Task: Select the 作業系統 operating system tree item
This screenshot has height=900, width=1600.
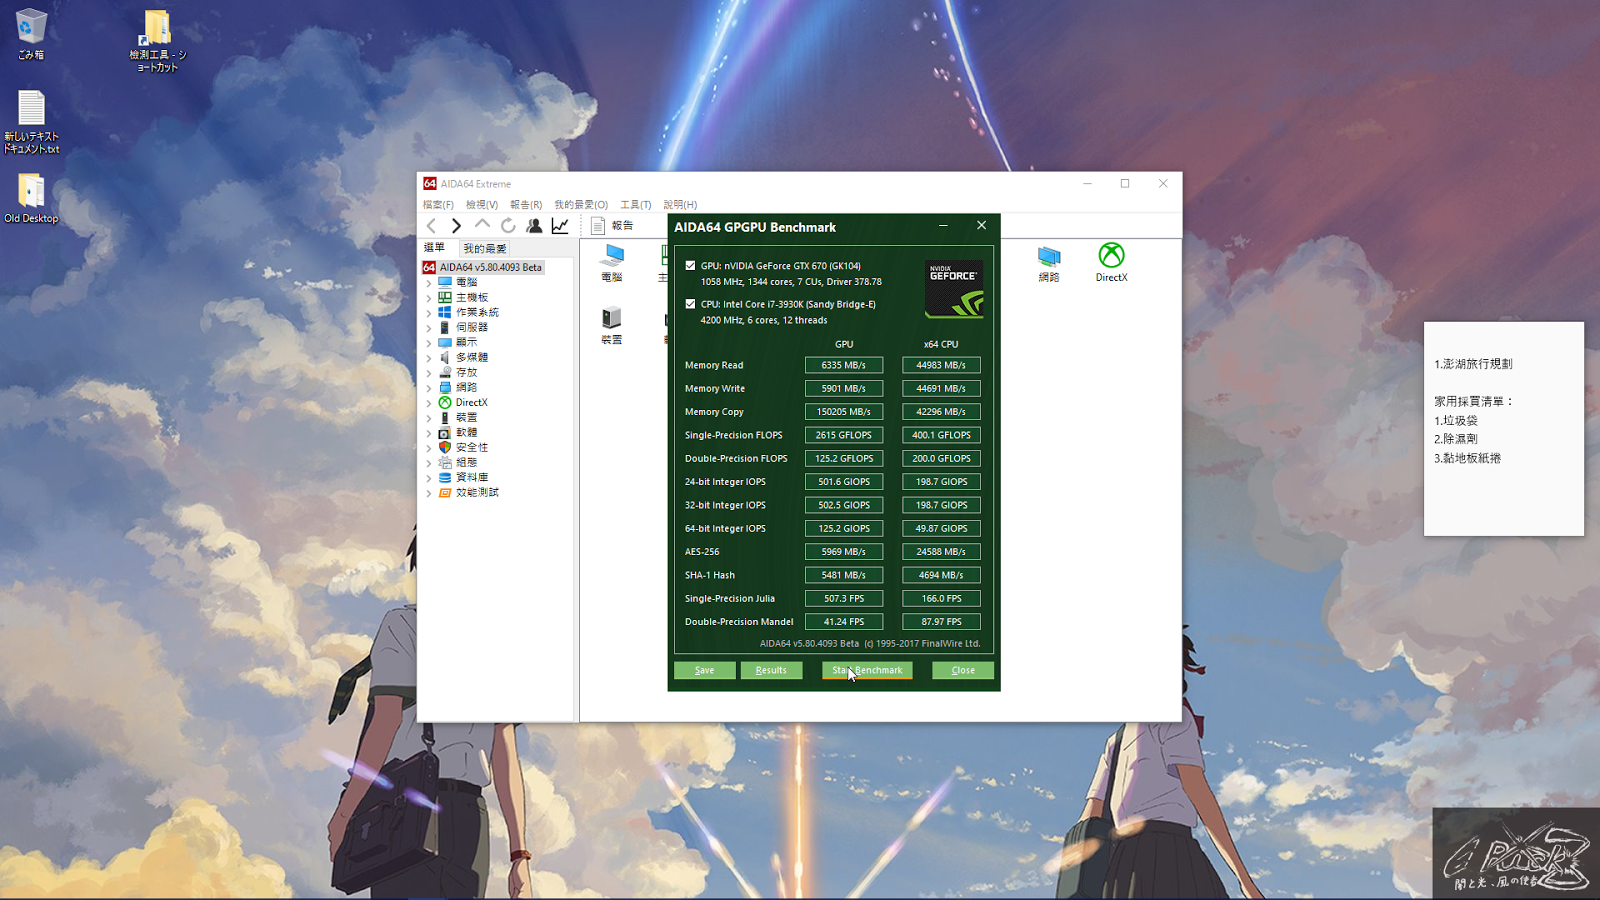Action: point(477,312)
